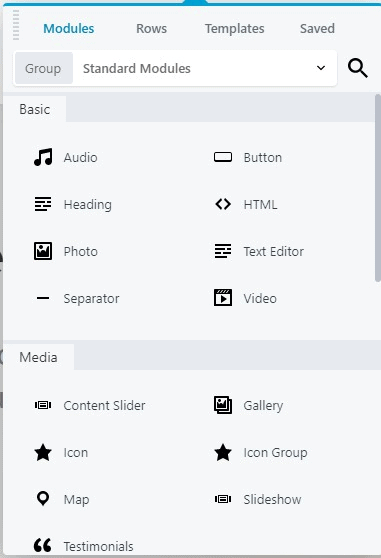Choose the Testimonials module quote icon
381x558 pixels.
click(x=43, y=545)
